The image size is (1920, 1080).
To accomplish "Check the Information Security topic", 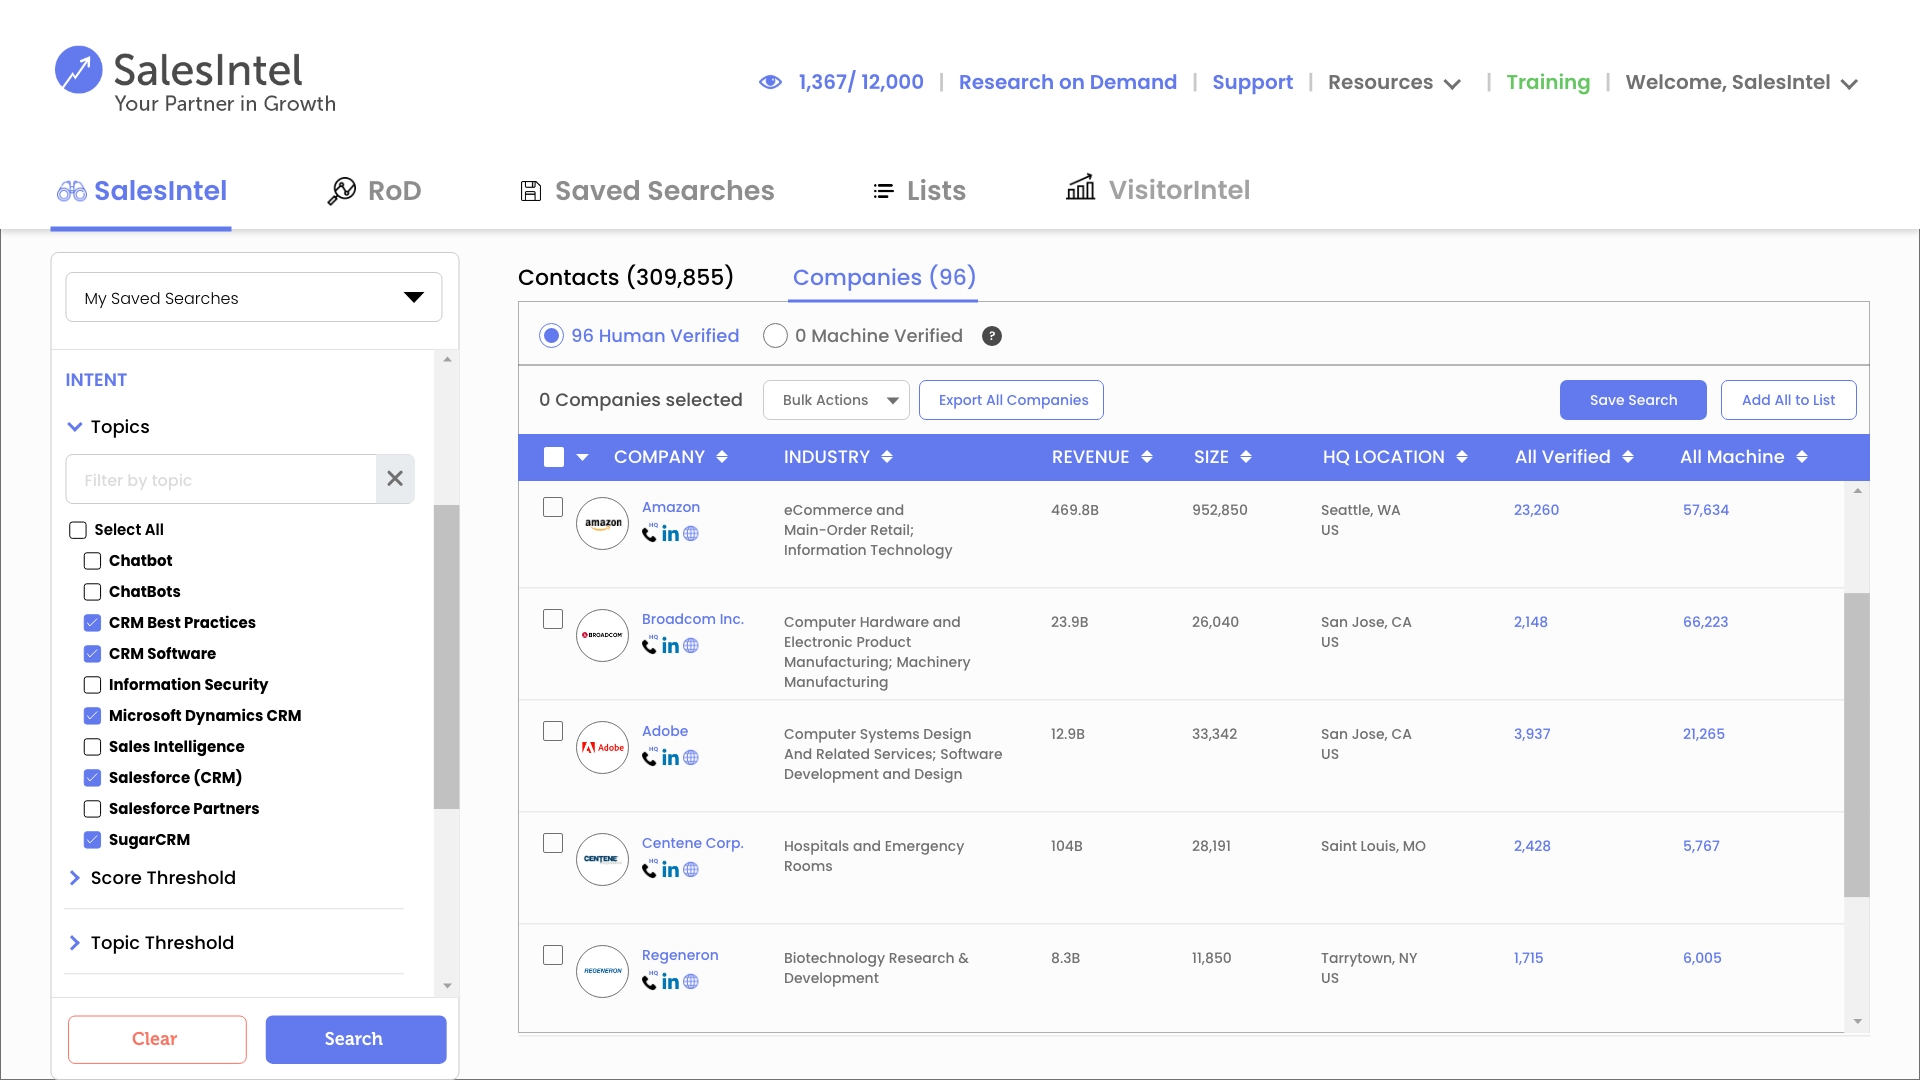I will [93, 685].
